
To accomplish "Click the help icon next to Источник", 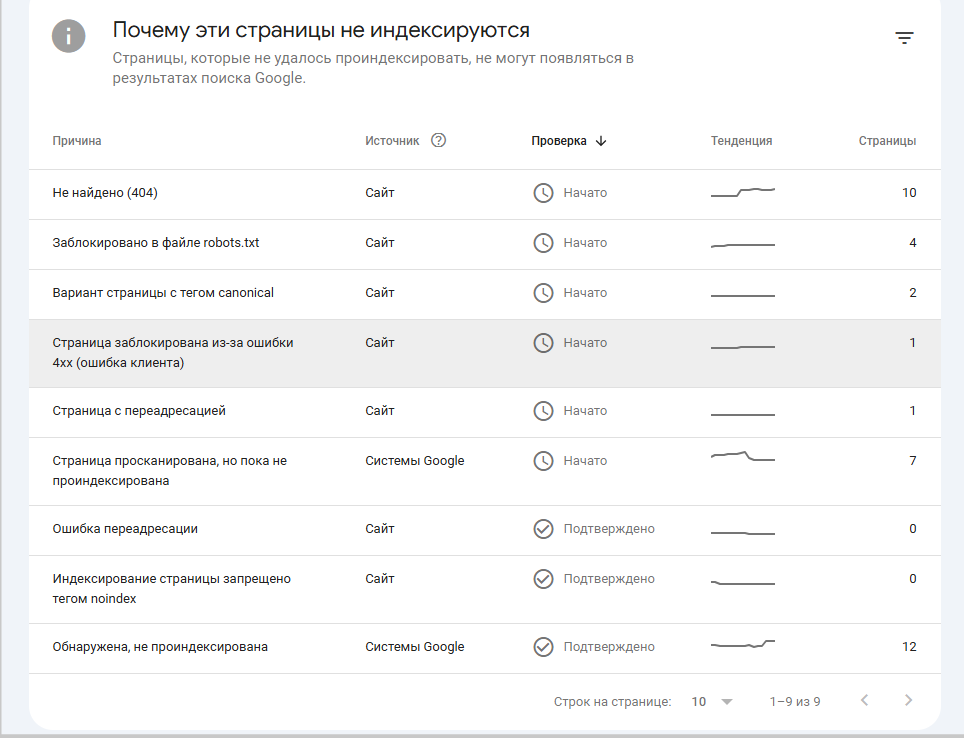I will point(438,141).
